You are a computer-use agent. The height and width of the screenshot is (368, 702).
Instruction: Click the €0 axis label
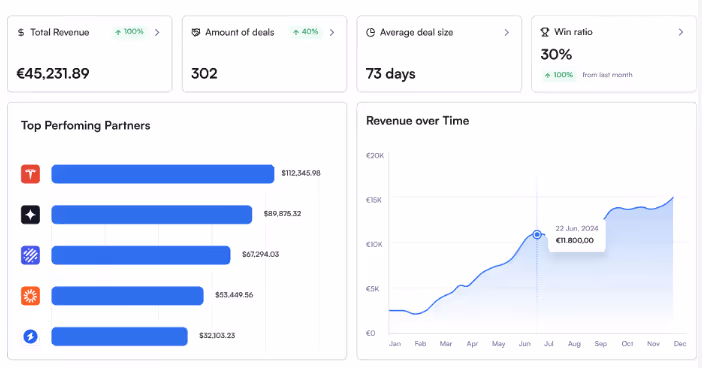370,333
